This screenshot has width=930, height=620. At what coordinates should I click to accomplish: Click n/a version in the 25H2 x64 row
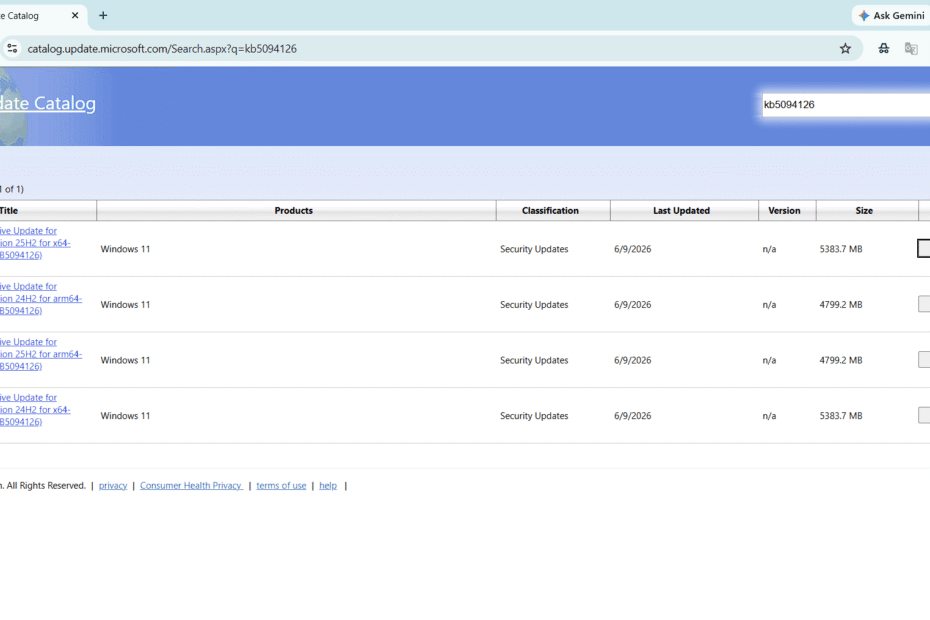[x=769, y=249]
